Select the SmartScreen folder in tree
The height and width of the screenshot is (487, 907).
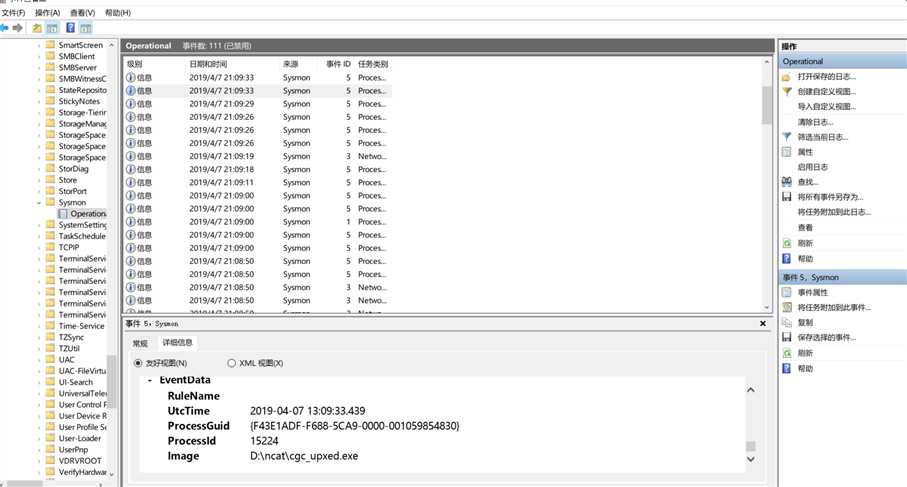[x=80, y=45]
